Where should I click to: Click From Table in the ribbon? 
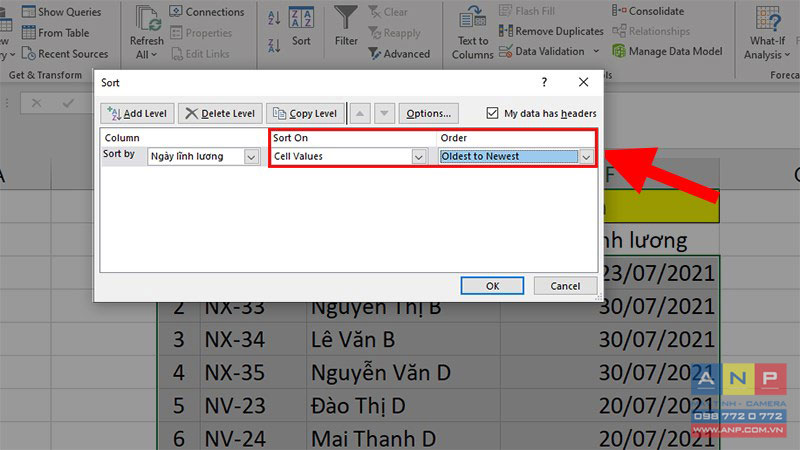pos(56,33)
